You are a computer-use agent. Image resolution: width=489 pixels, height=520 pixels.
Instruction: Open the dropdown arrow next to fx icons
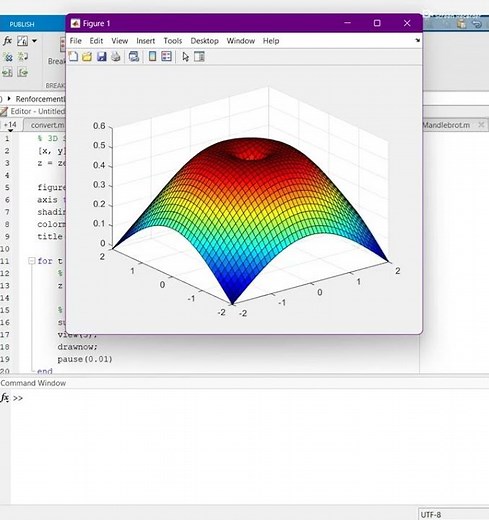pyautogui.click(x=34, y=41)
